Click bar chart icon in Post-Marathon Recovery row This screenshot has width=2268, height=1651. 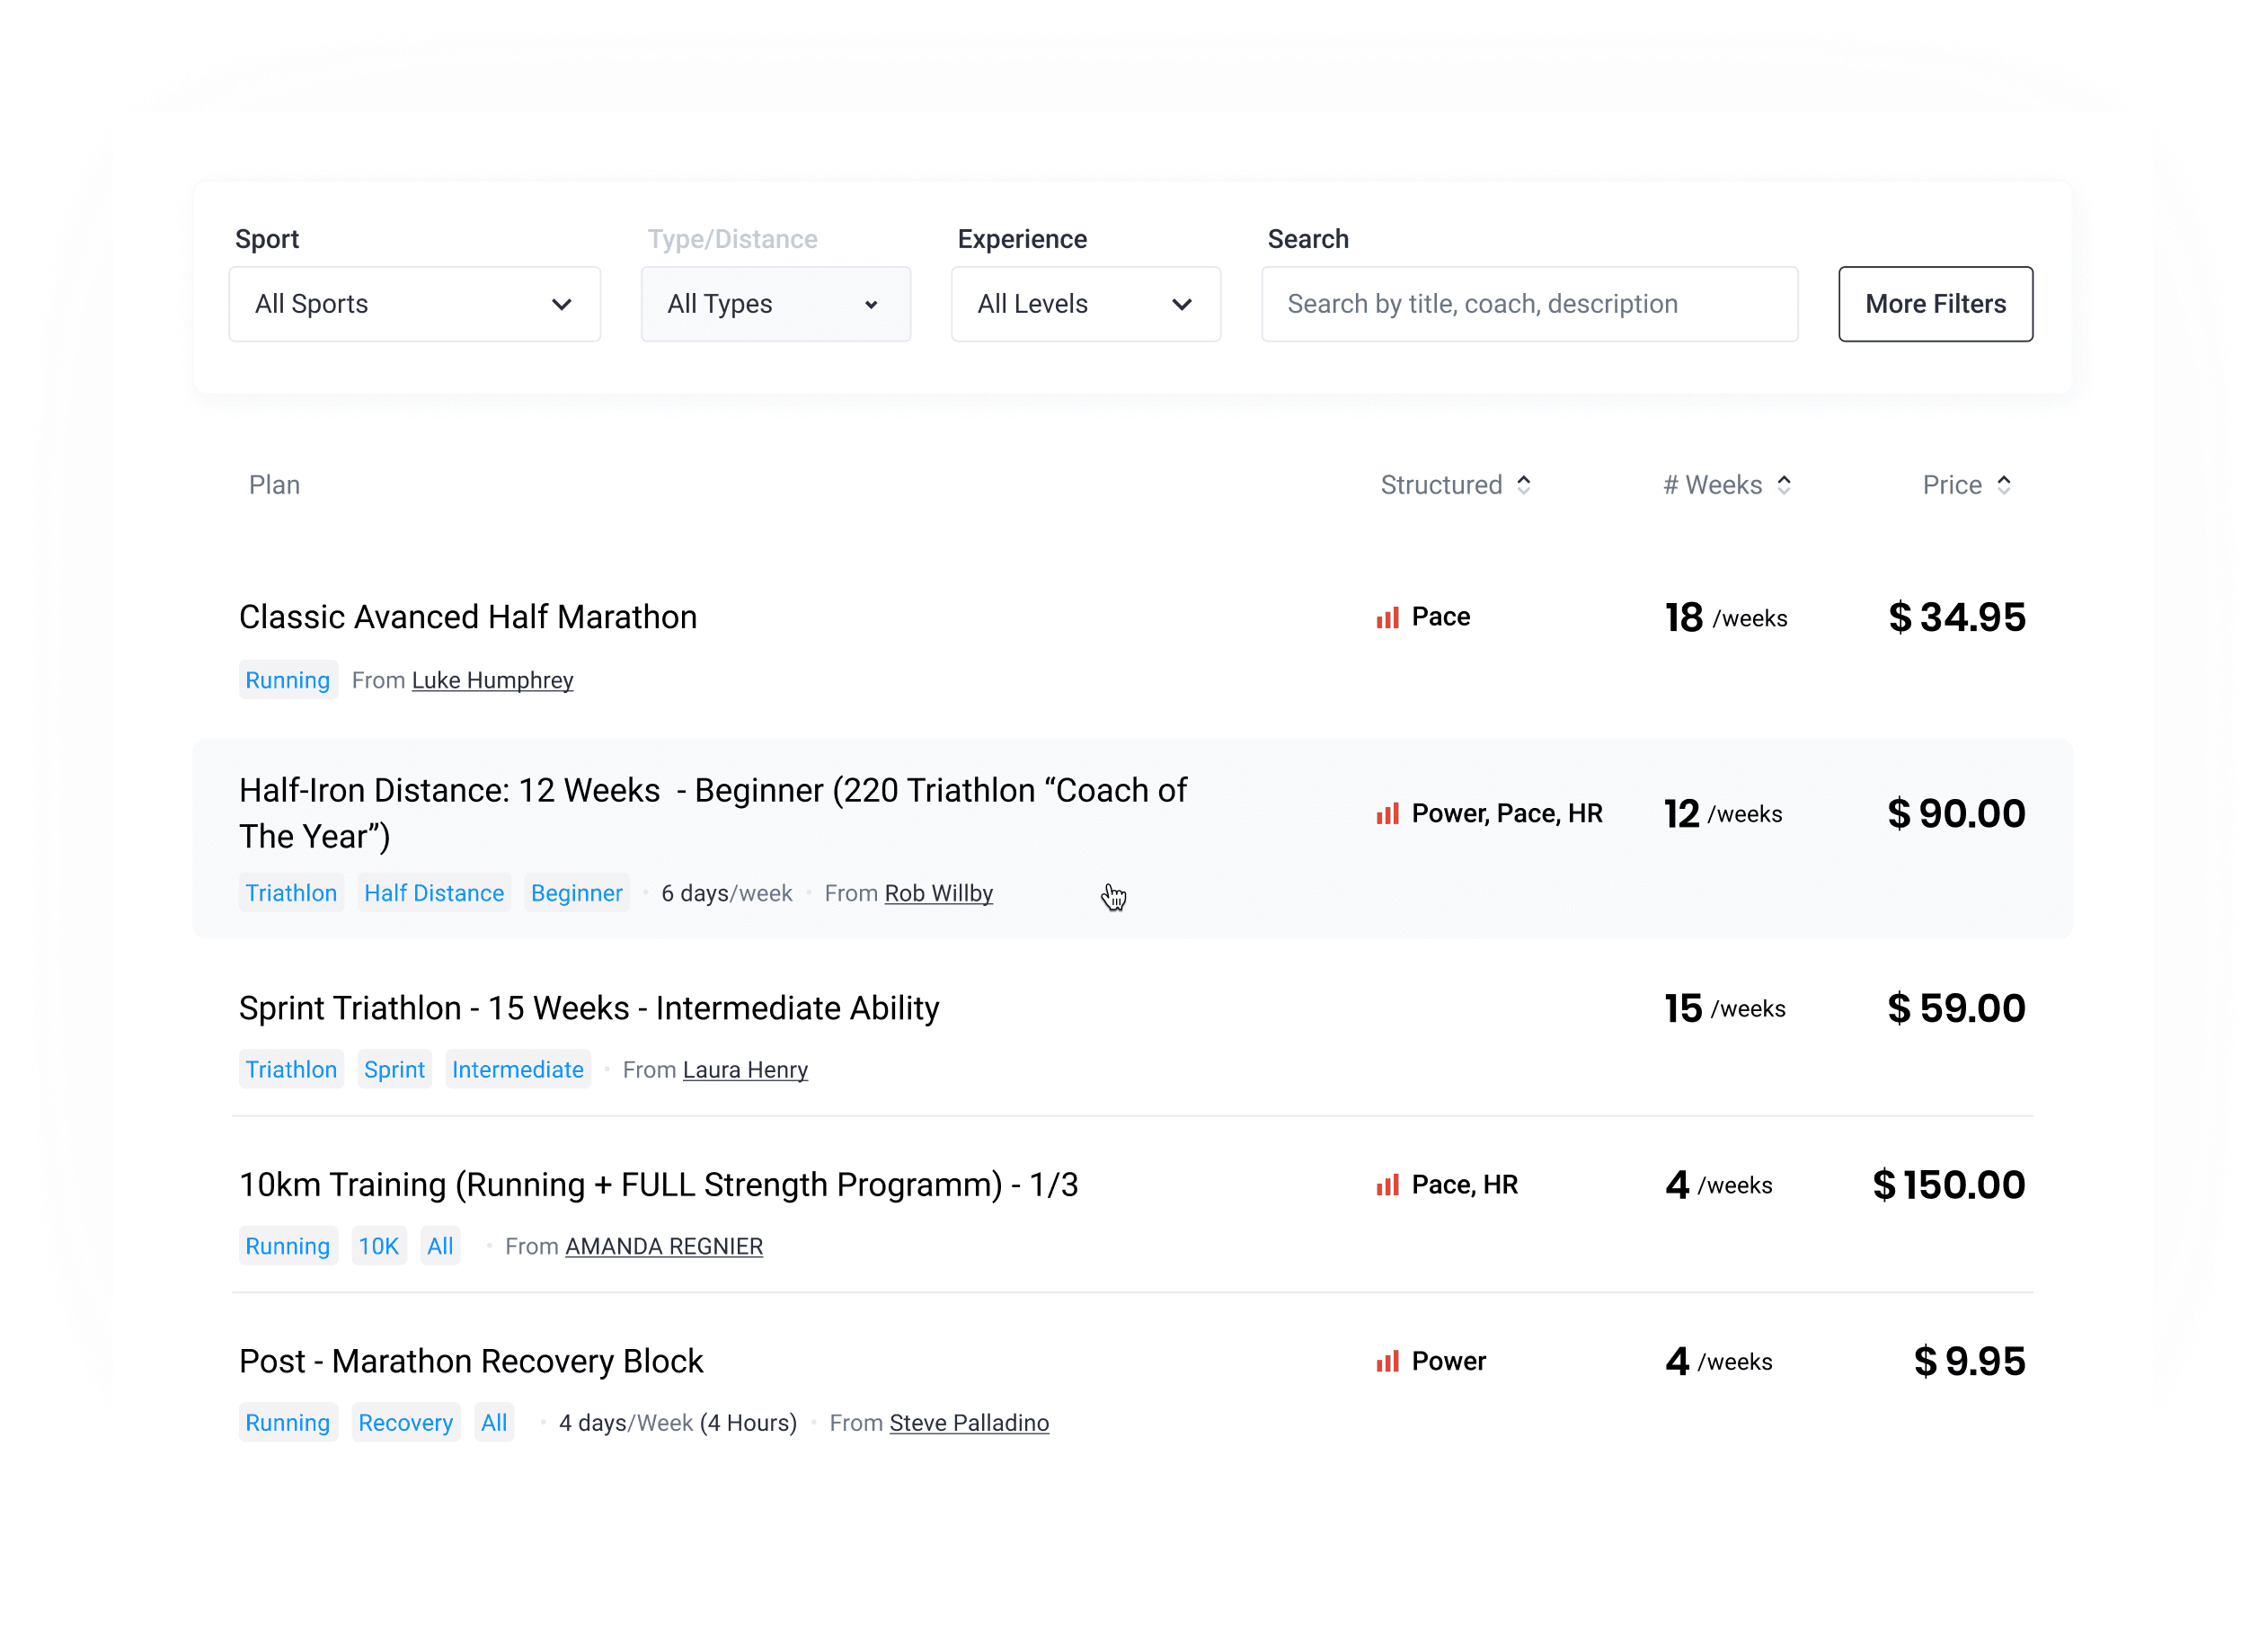click(1387, 1362)
